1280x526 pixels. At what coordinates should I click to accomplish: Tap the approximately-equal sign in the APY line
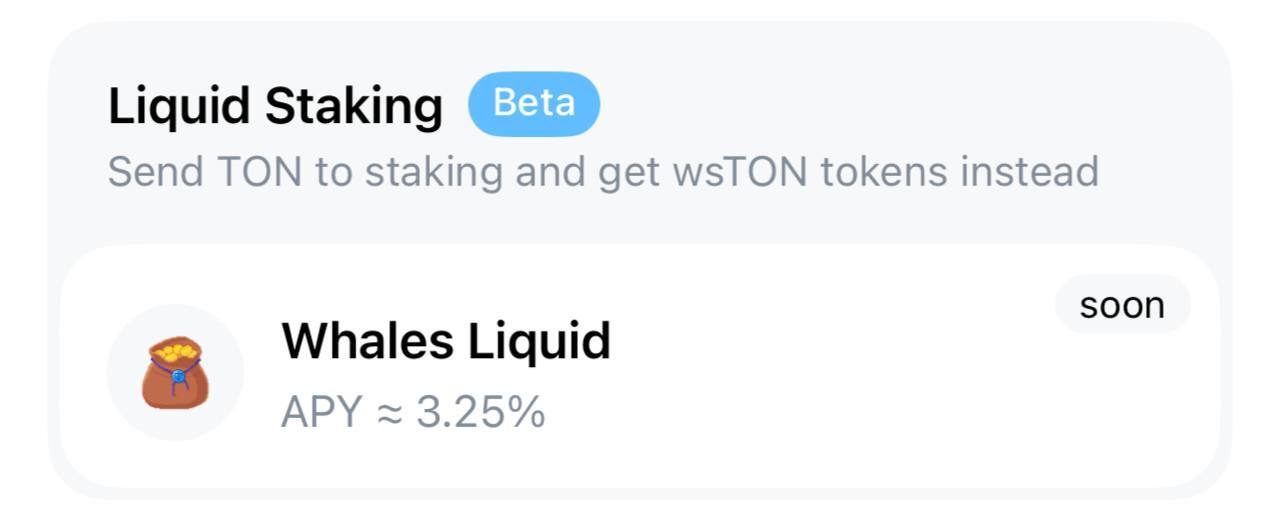(x=389, y=414)
